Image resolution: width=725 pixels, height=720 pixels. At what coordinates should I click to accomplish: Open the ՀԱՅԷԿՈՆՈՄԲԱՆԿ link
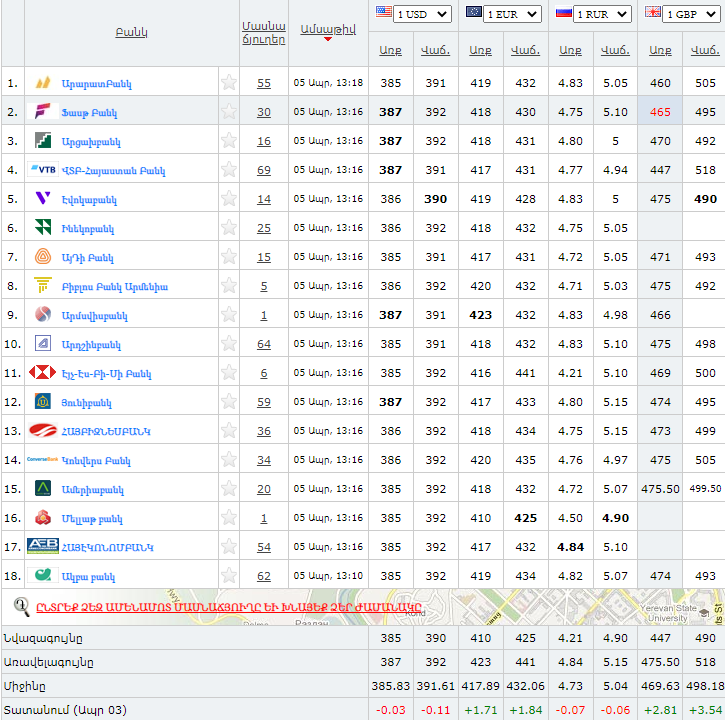107,548
